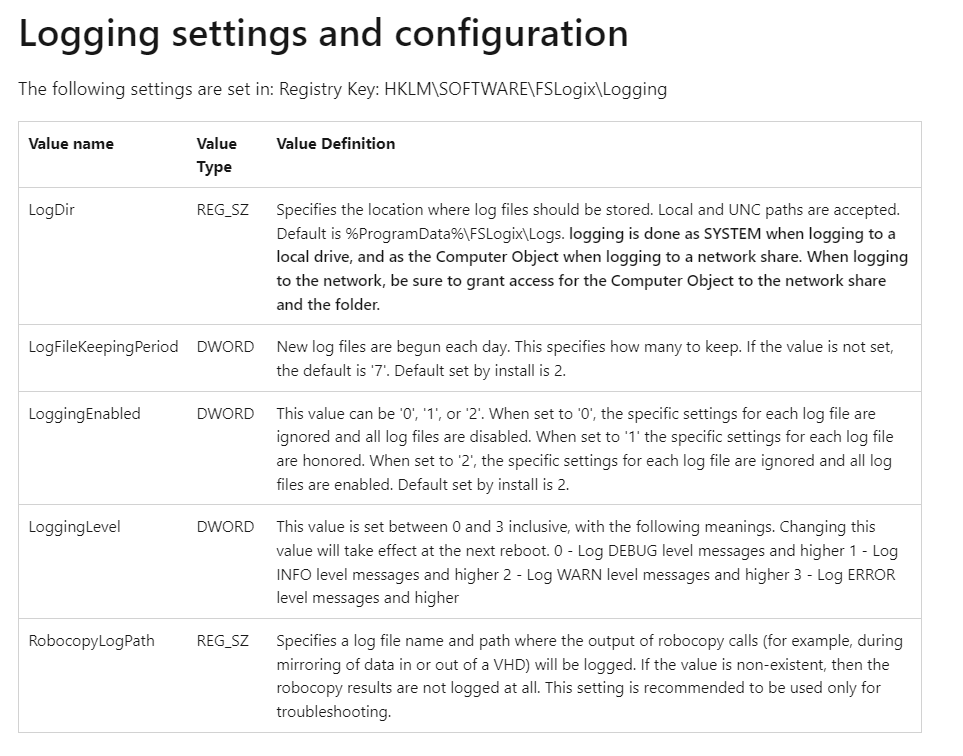Click DWORD type in the LogFileKeepingPeriod row

(x=225, y=347)
